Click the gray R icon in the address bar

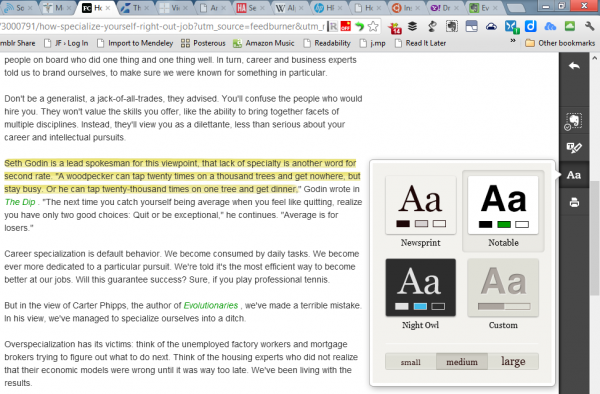coord(333,26)
